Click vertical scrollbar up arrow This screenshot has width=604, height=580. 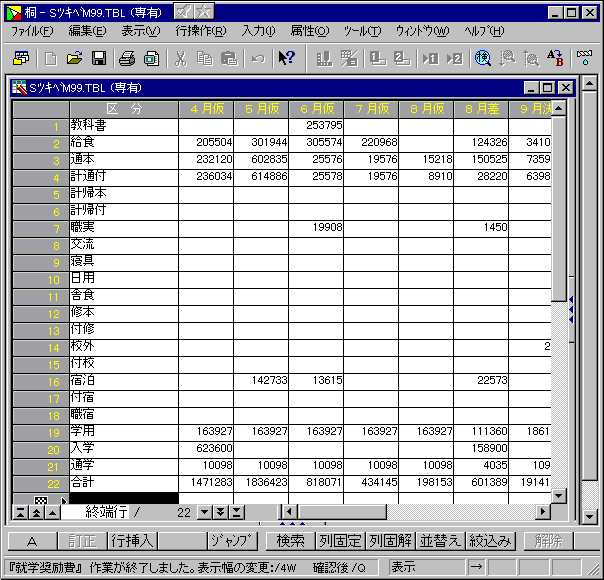(559, 108)
